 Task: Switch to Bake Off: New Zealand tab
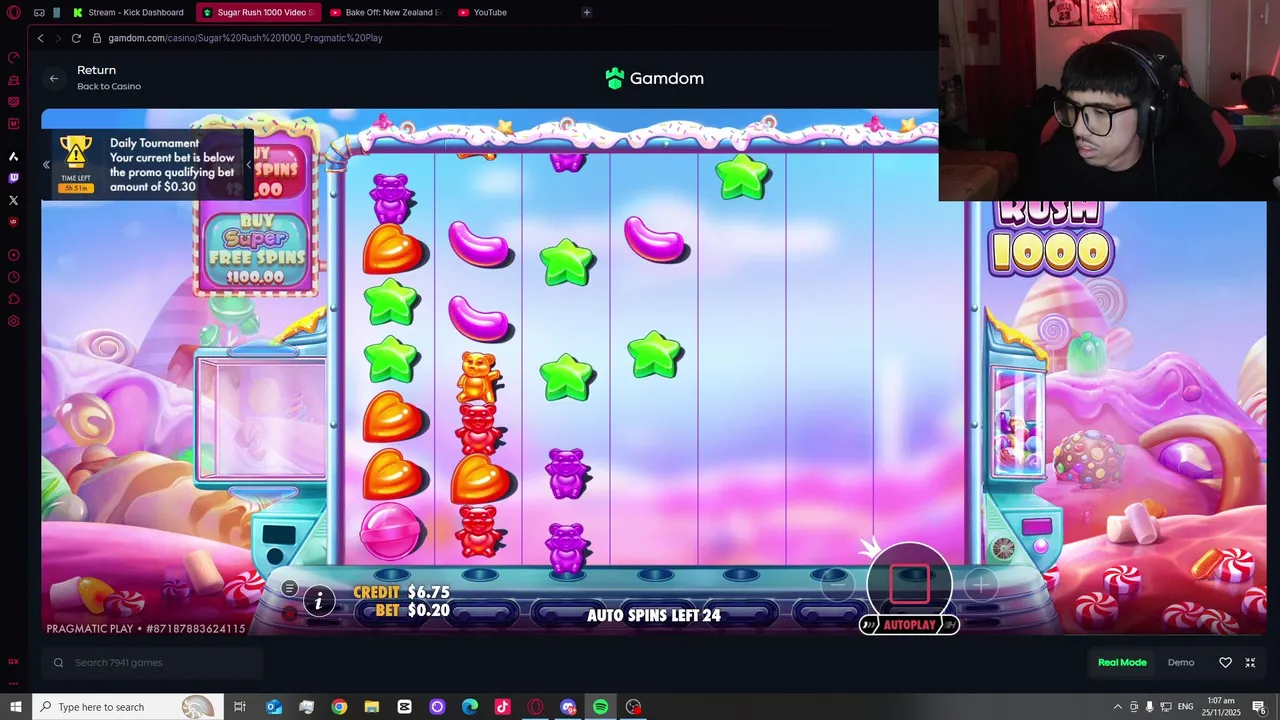pyautogui.click(x=387, y=12)
